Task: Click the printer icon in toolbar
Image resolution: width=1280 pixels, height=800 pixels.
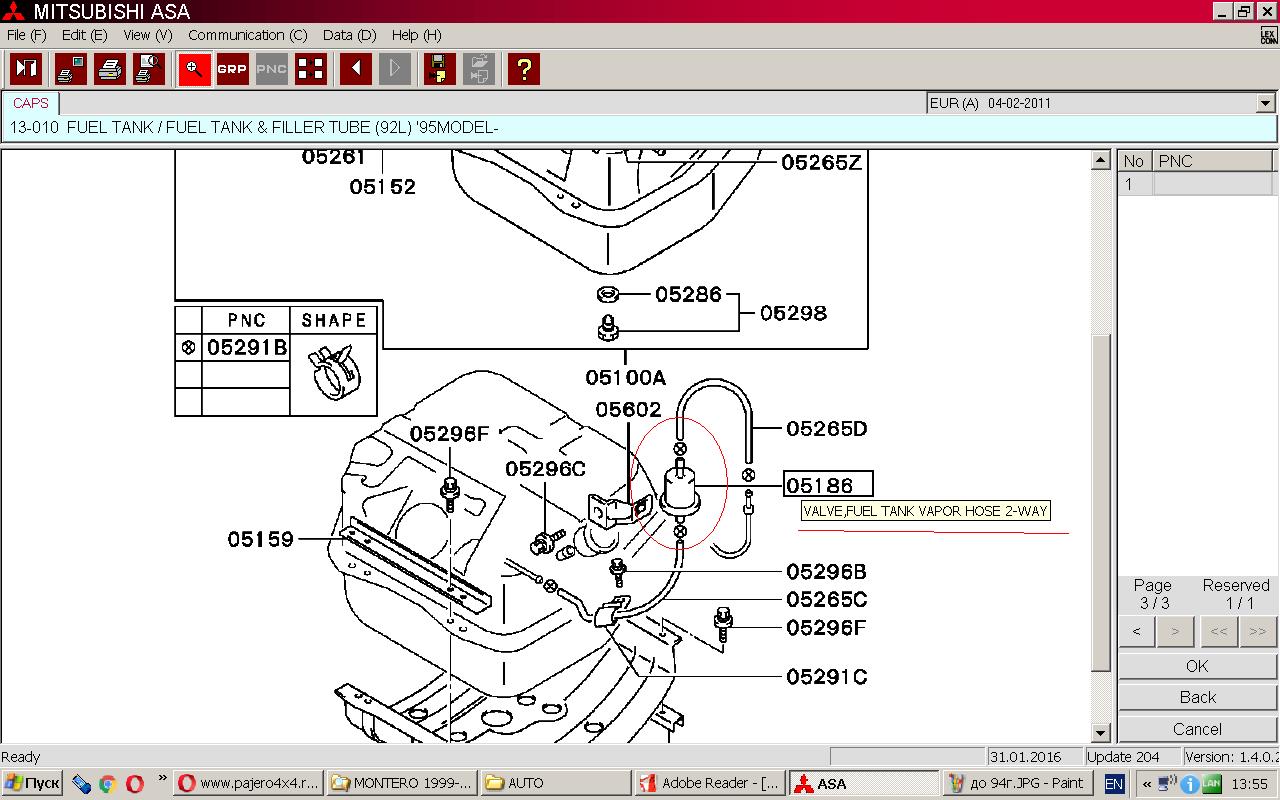Action: click(x=110, y=69)
